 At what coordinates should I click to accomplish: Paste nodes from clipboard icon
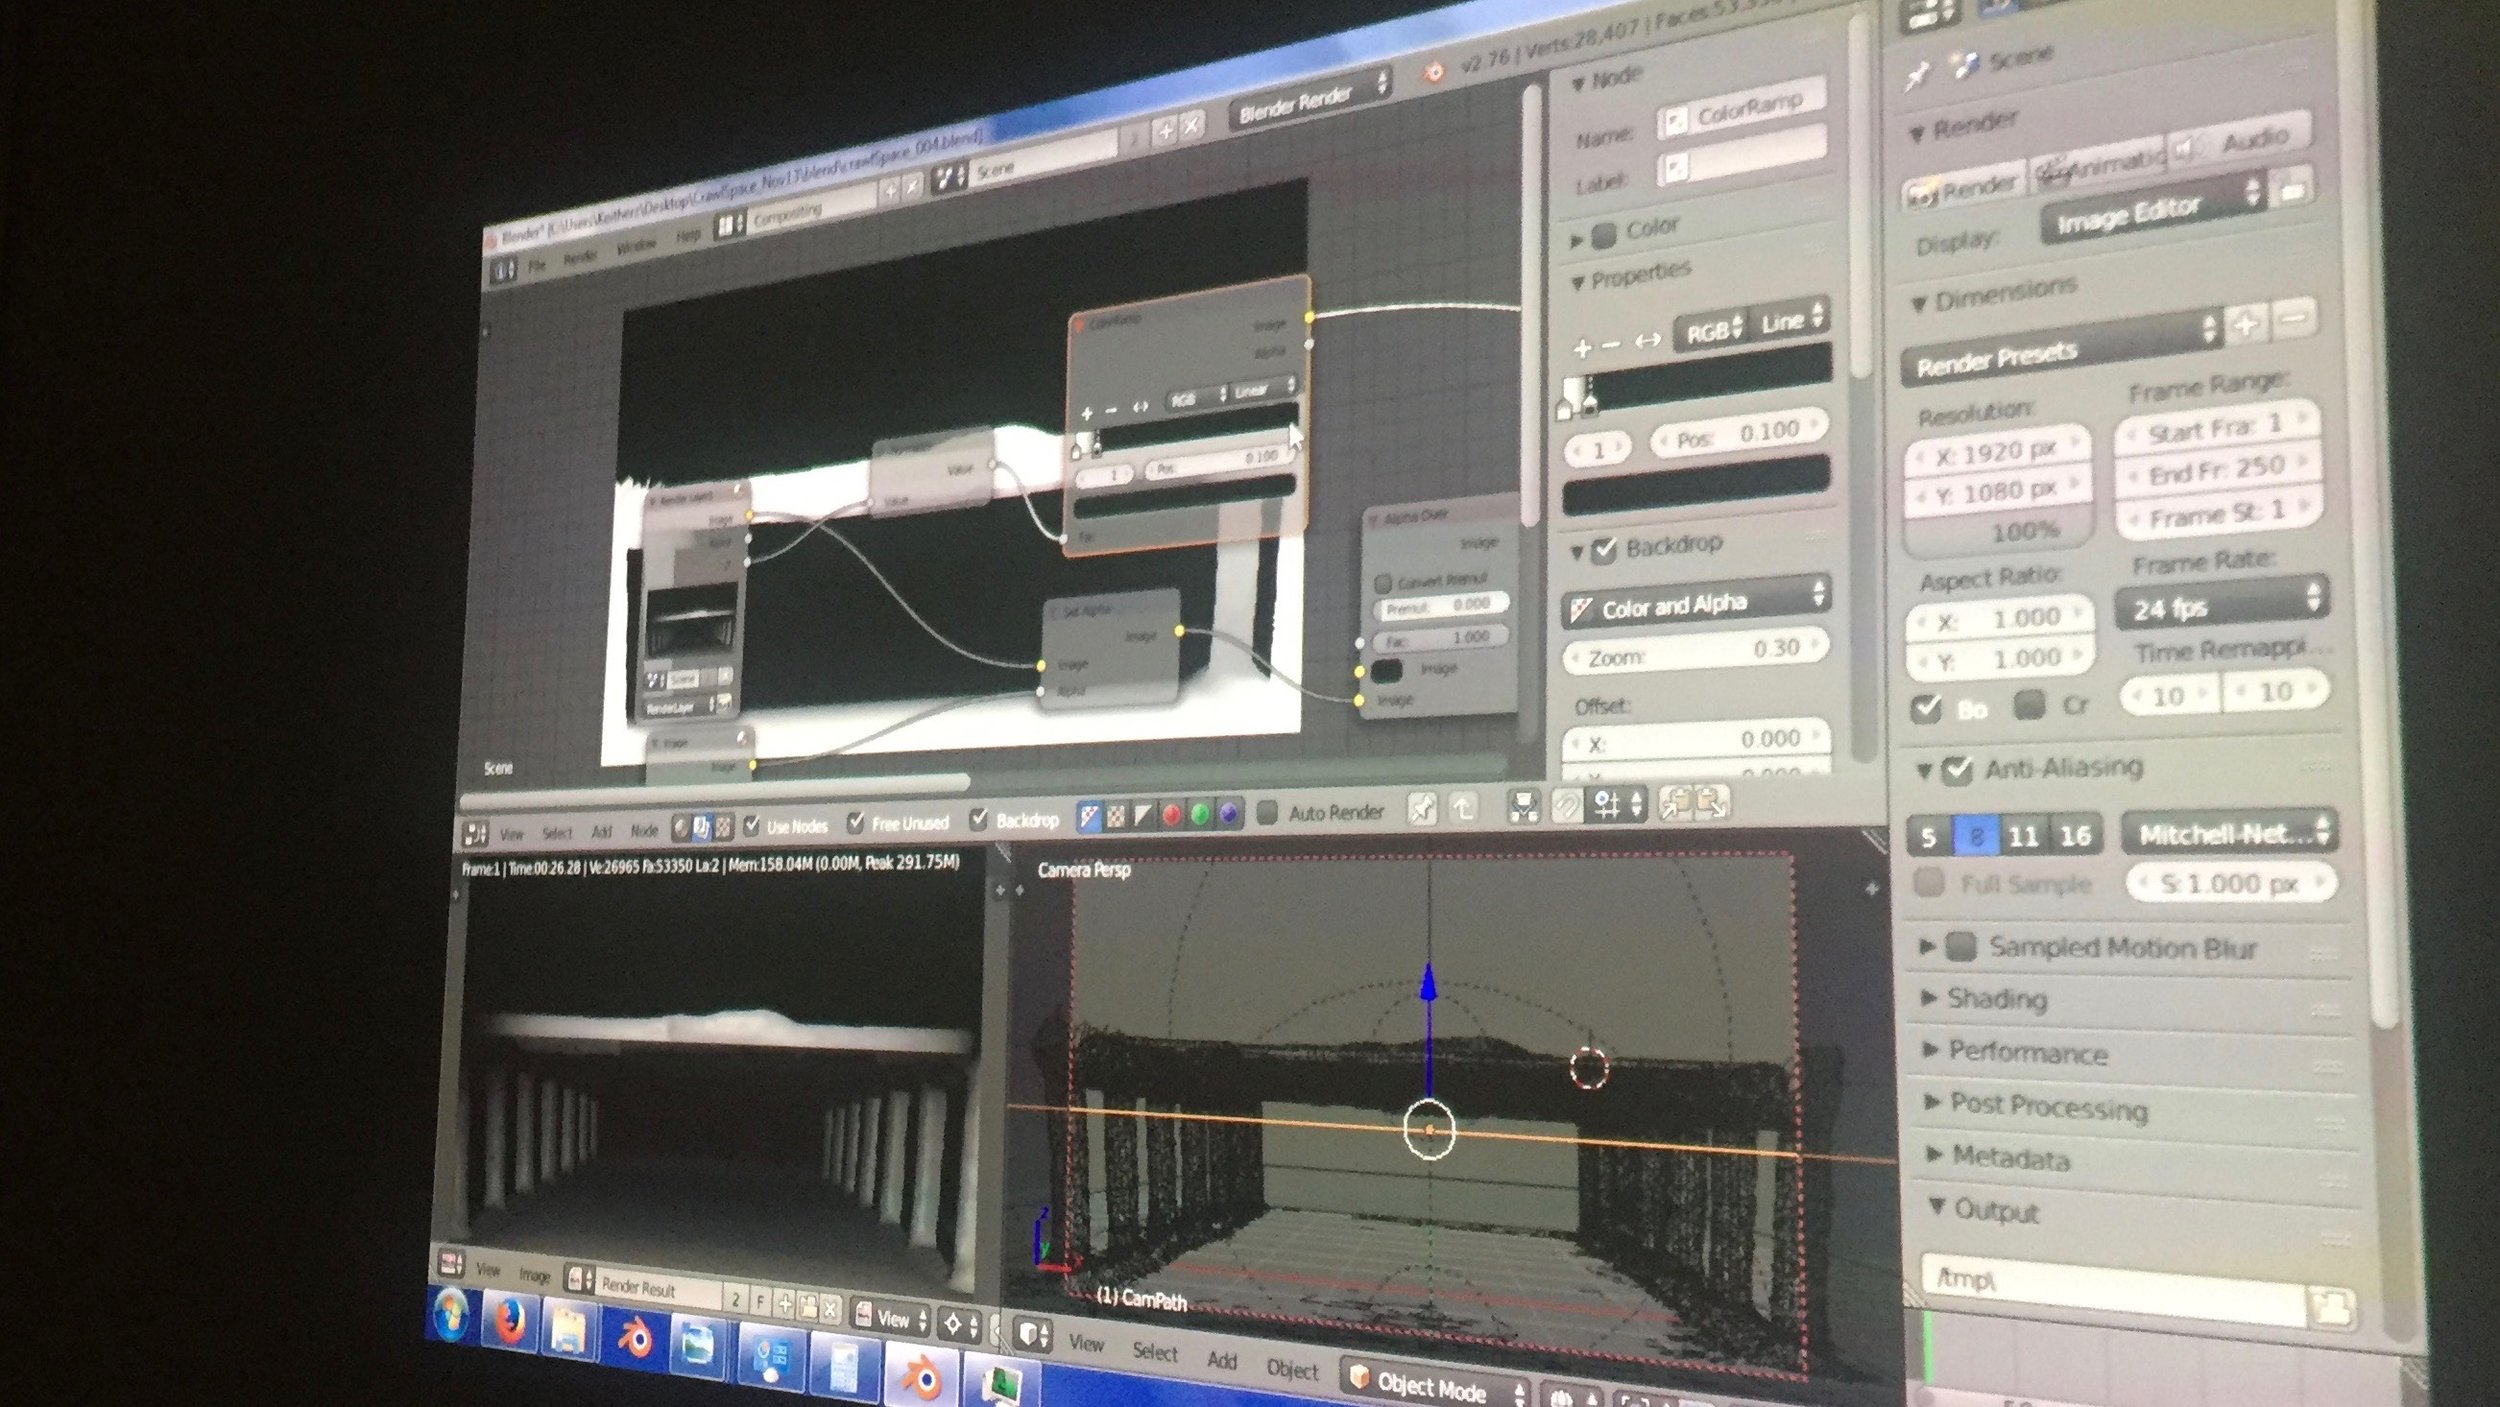[1712, 802]
